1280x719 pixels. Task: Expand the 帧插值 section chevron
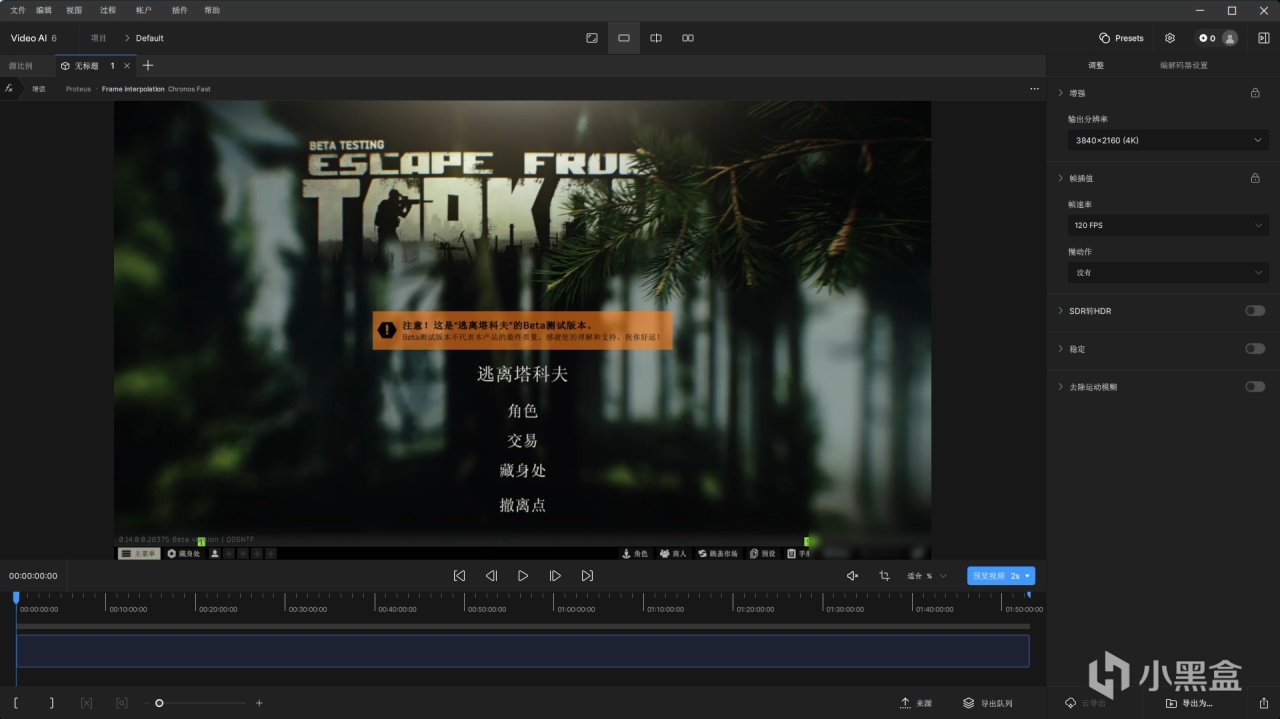[x=1060, y=178]
